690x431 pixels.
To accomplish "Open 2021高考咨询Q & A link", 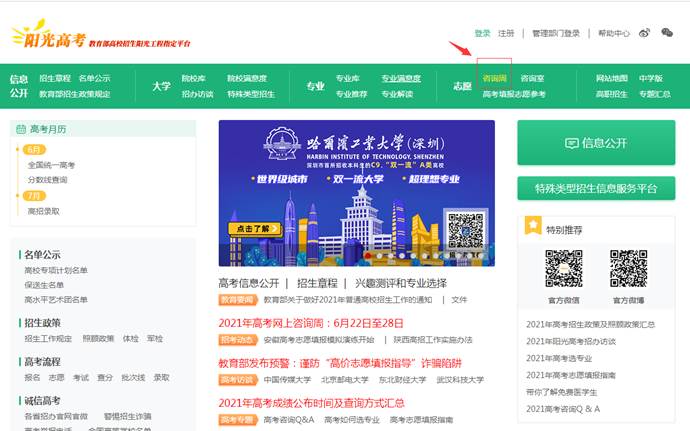I will 563,409.
